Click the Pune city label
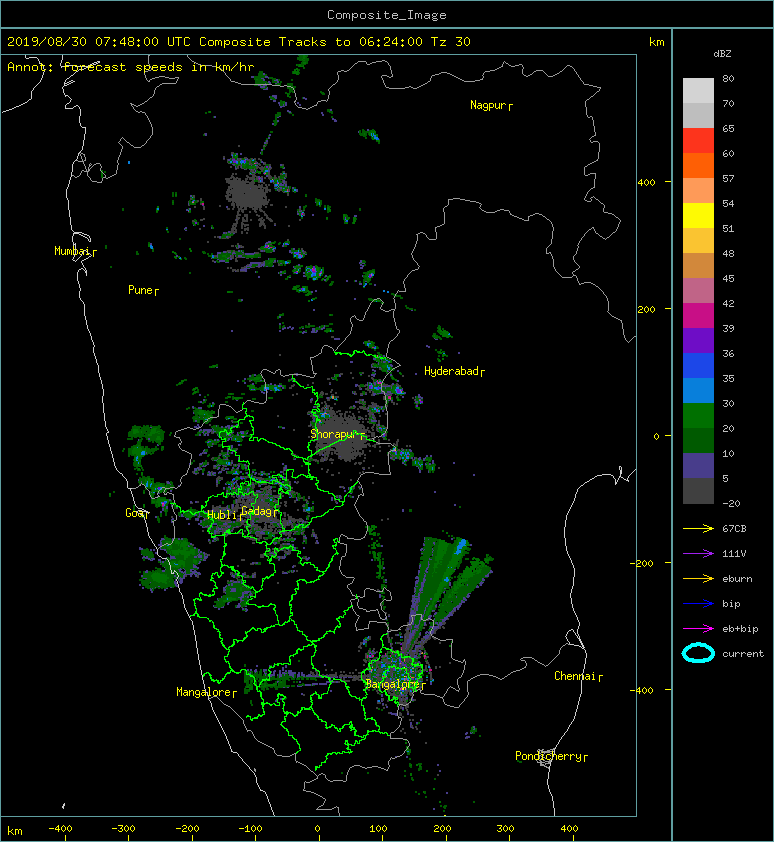774x842 pixels. click(140, 290)
